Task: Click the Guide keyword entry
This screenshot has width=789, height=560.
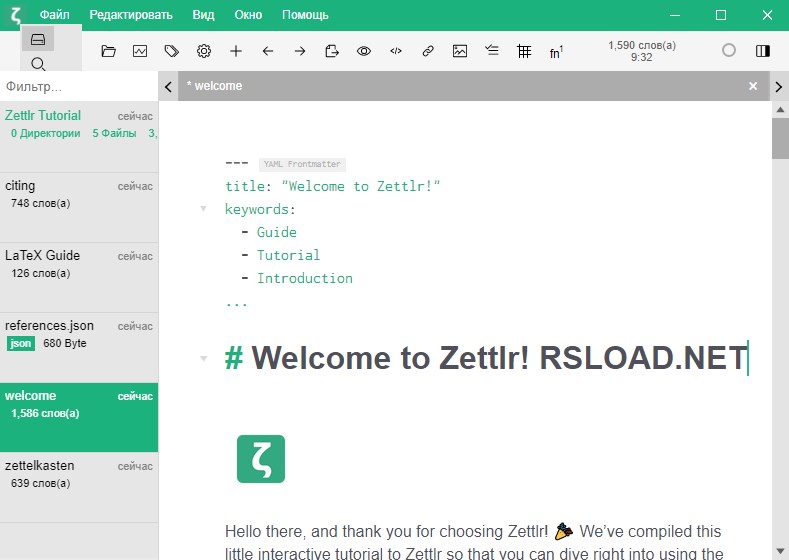Action: pos(276,232)
